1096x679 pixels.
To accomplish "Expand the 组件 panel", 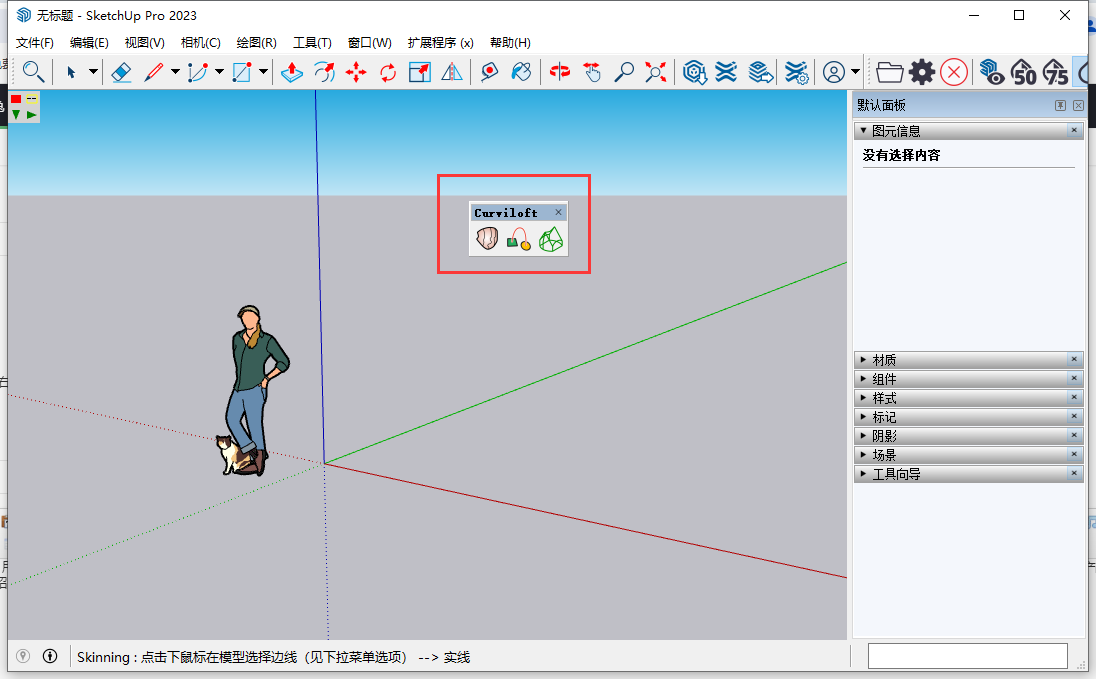I will (900, 378).
